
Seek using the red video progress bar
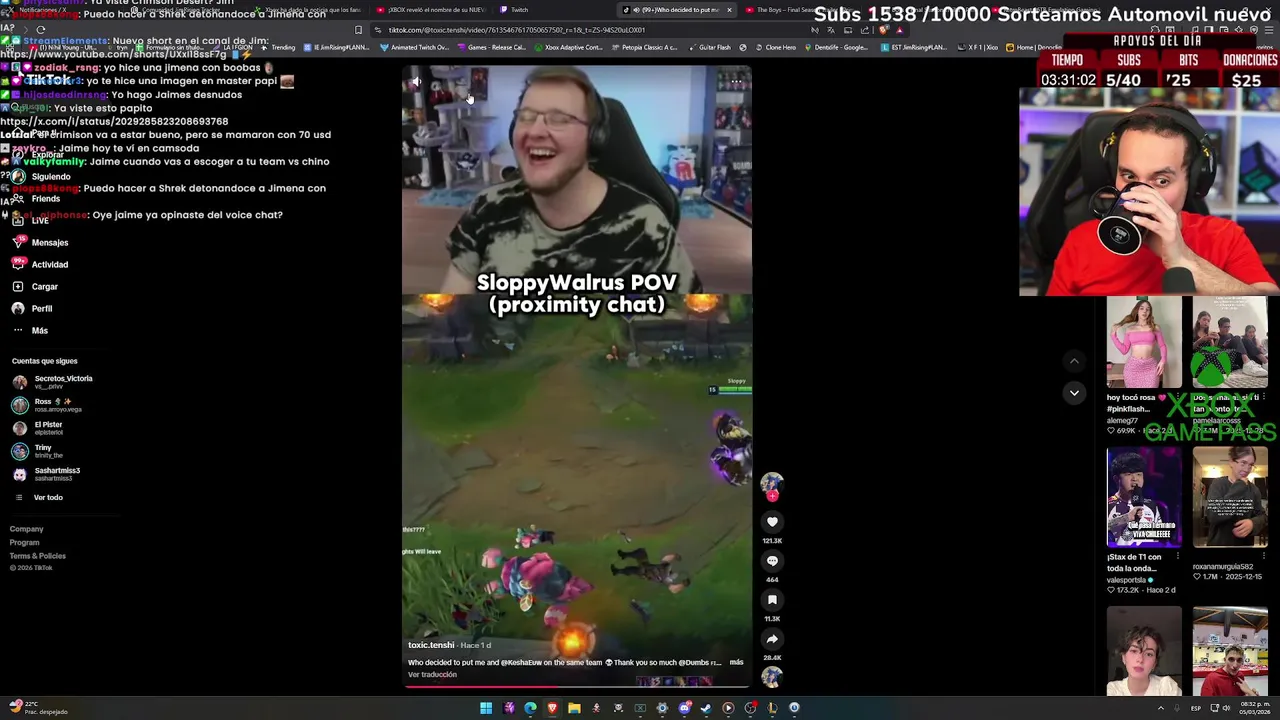pyautogui.click(x=577, y=687)
